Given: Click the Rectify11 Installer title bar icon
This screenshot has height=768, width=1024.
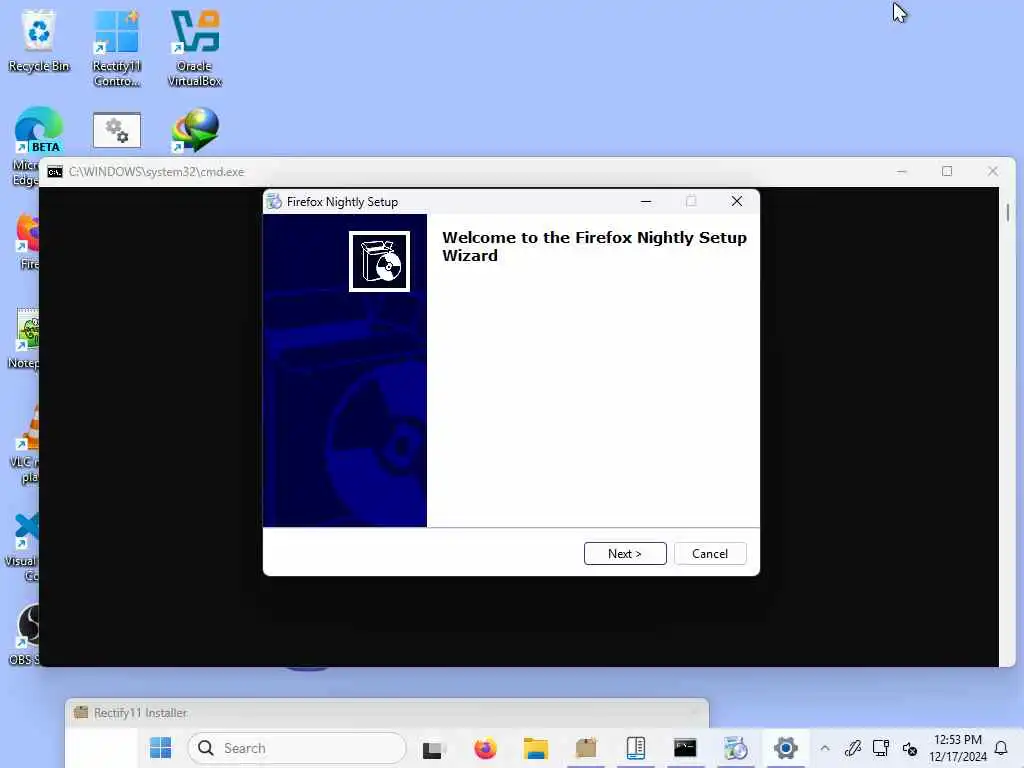Looking at the screenshot, I should point(81,712).
